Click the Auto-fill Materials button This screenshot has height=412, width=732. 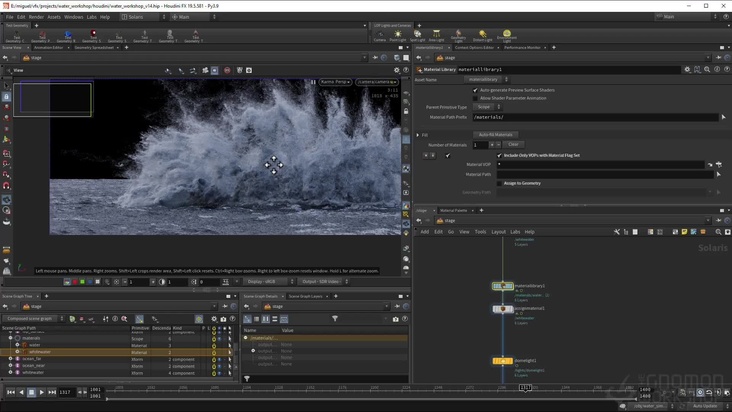tap(495, 135)
